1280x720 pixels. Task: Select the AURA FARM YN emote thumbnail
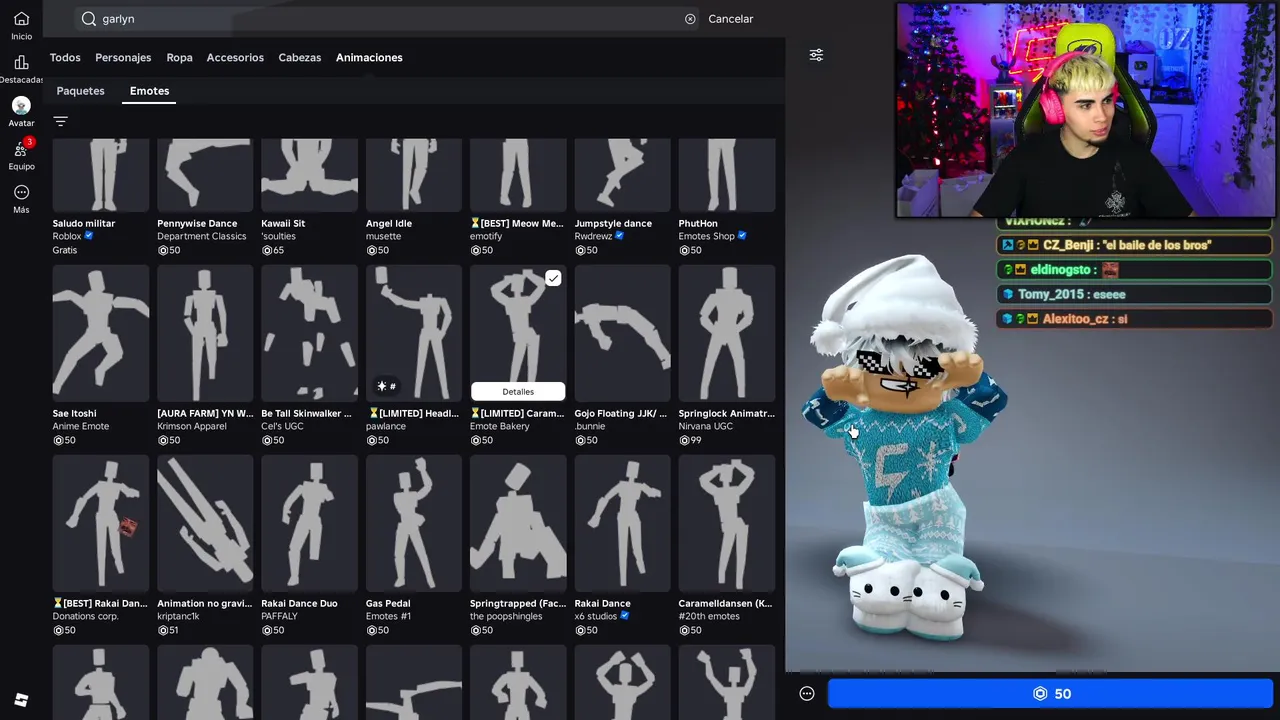[x=205, y=333]
